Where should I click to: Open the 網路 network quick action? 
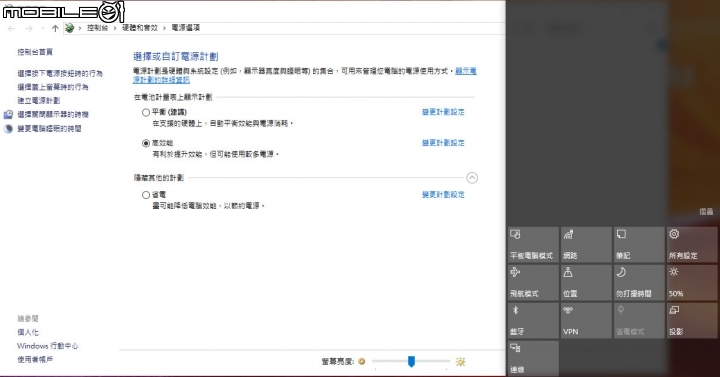click(586, 245)
